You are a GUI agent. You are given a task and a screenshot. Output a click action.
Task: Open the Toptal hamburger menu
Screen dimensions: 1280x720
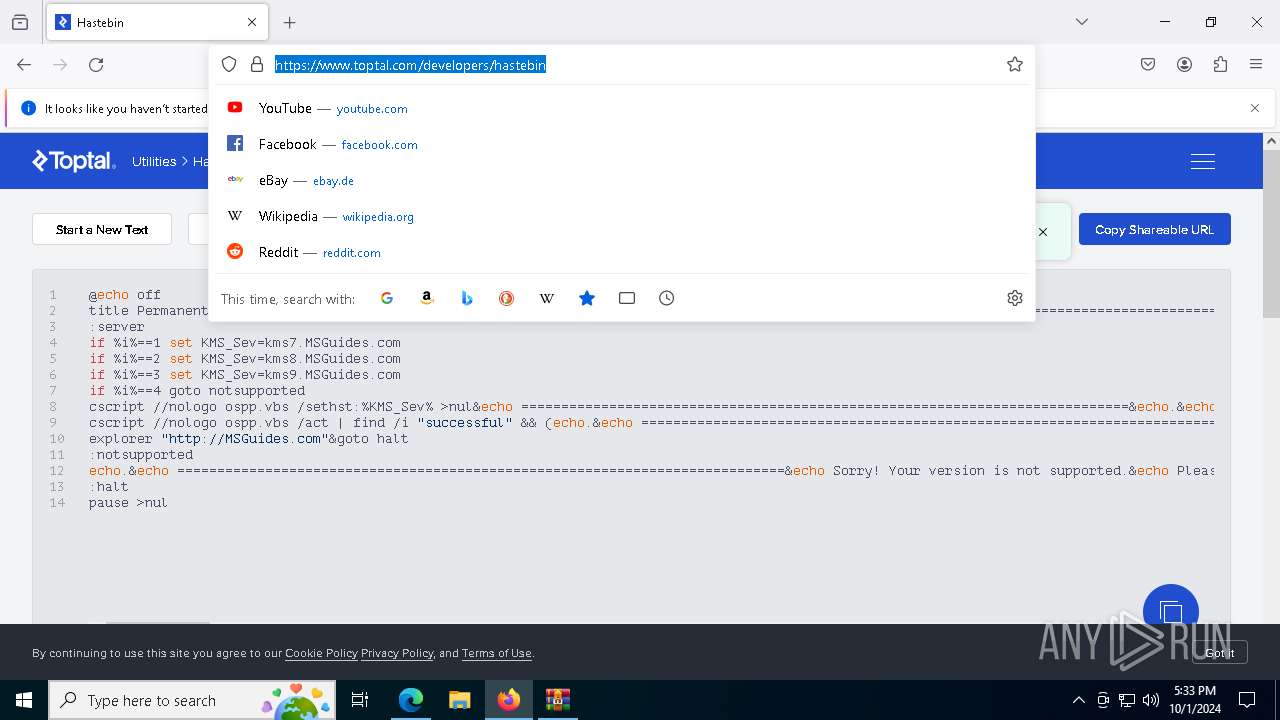(1203, 161)
